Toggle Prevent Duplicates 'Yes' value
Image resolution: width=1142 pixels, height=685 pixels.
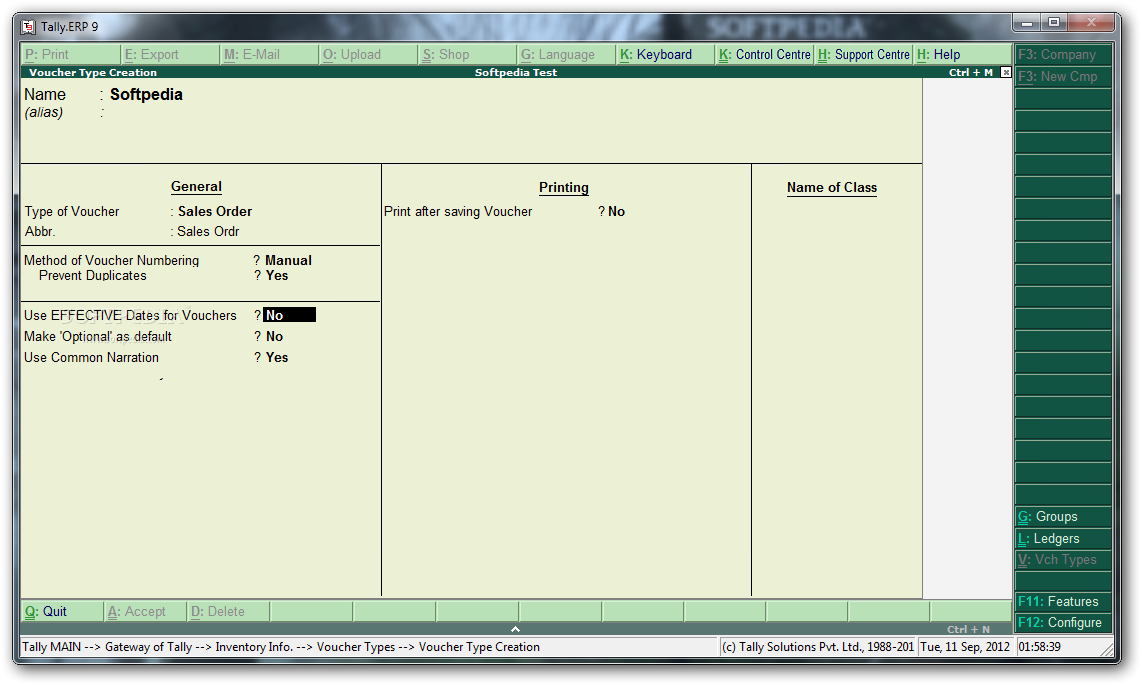277,276
